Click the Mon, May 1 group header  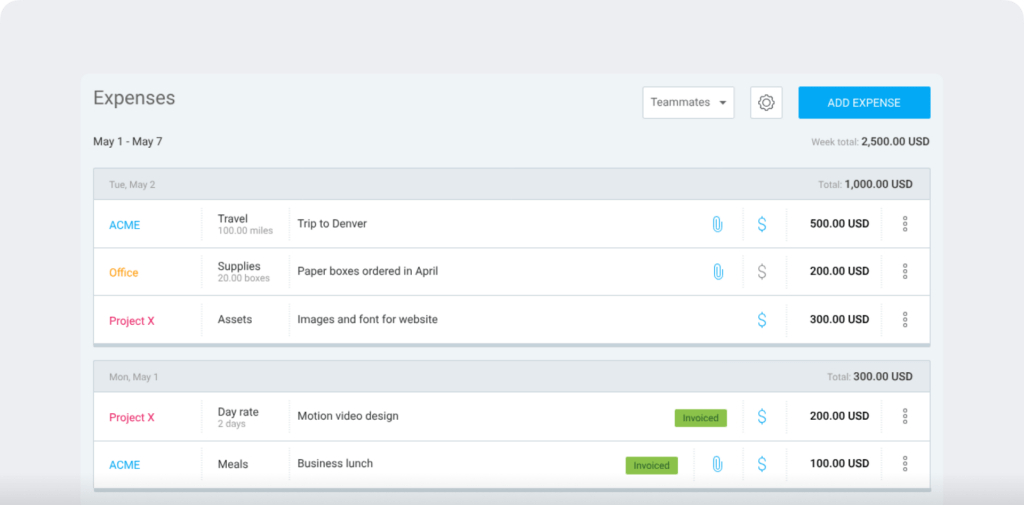511,377
